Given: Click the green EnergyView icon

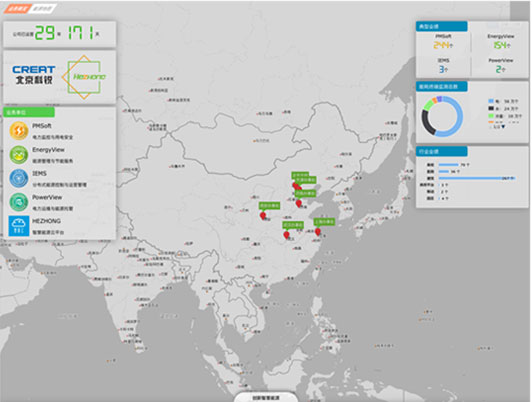Looking at the screenshot, I should click(19, 155).
